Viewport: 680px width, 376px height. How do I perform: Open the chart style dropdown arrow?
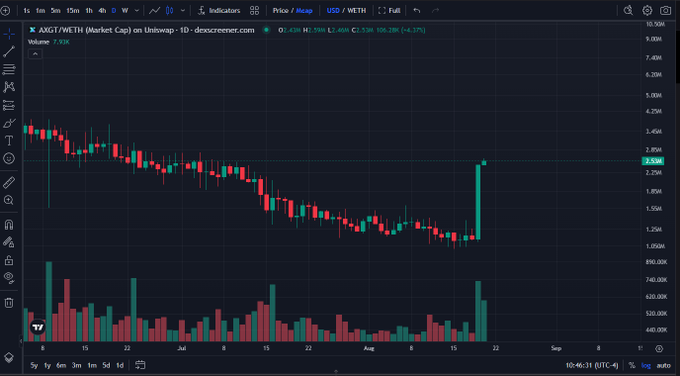point(183,10)
